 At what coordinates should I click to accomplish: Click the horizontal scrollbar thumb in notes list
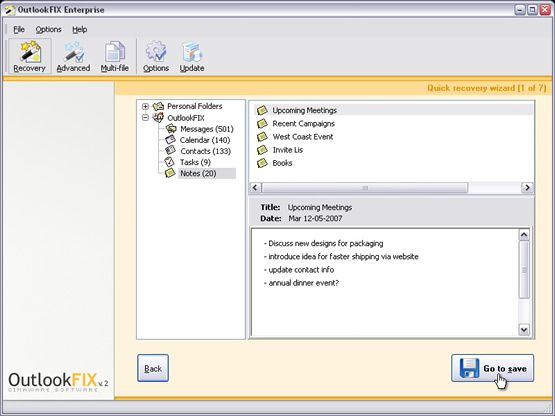(x=365, y=188)
